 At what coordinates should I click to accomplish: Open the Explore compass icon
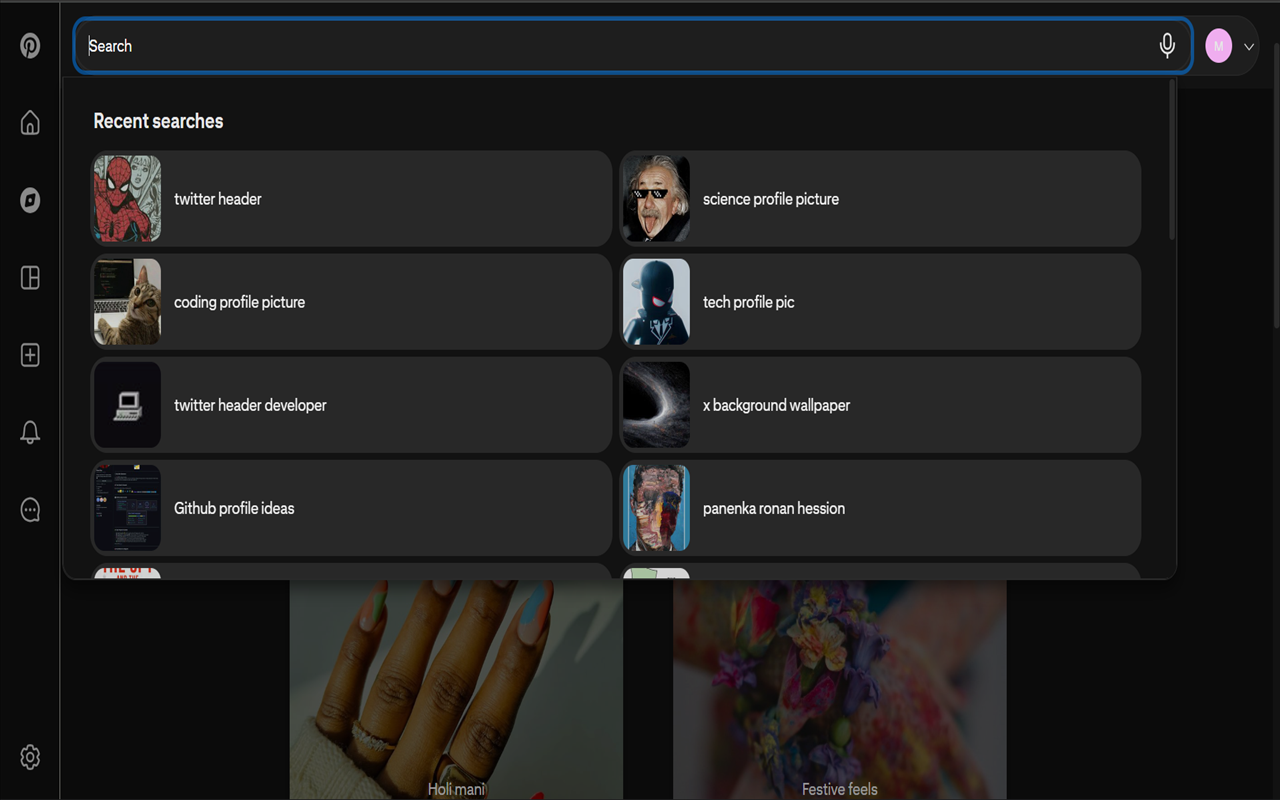tap(30, 200)
